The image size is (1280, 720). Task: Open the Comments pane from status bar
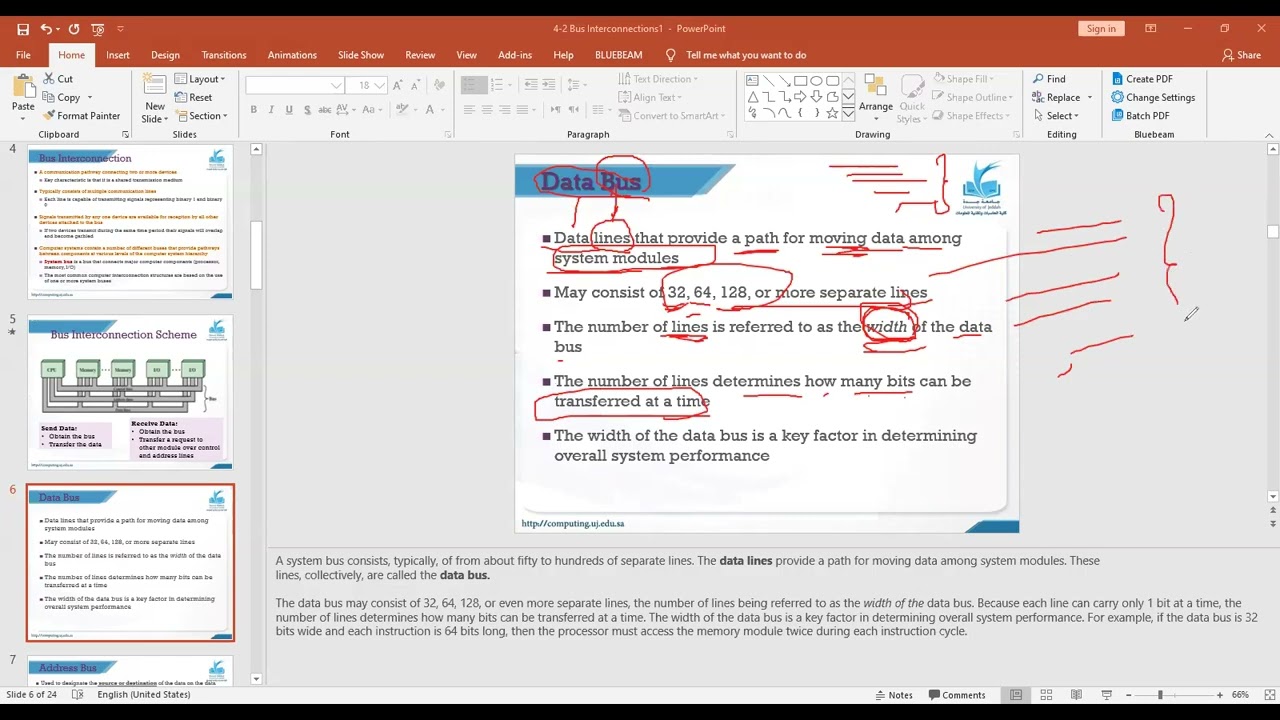tap(956, 695)
